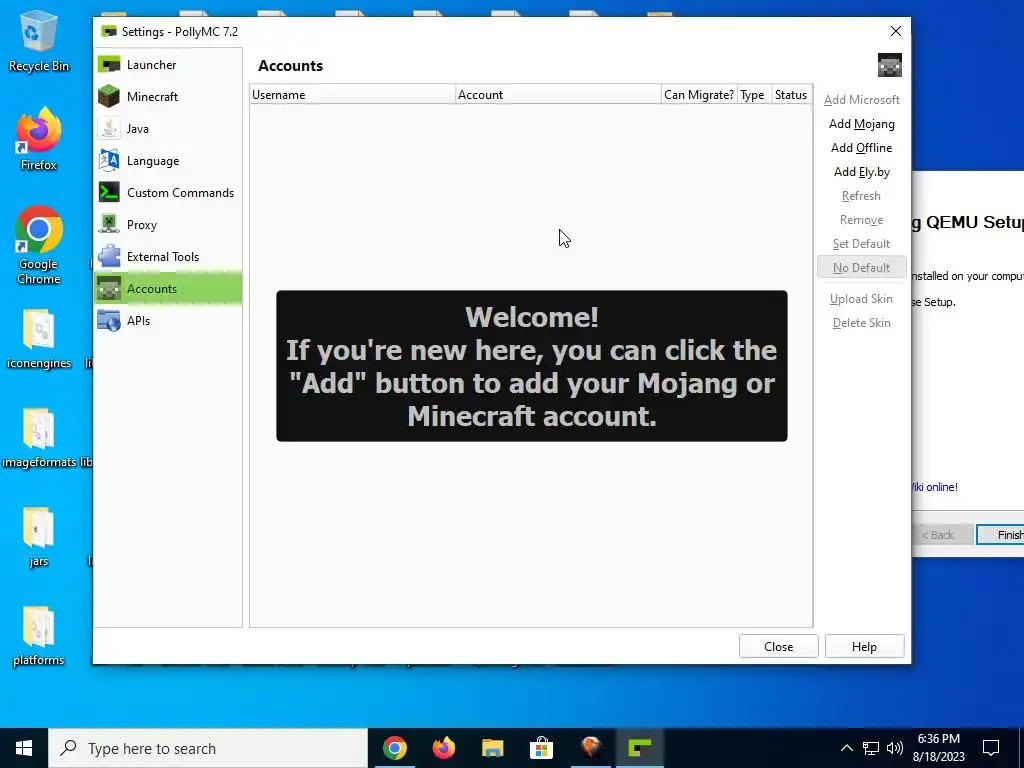Screen dimensions: 1024x768
Task: Click the Can Migrate? column header
Action: (699, 95)
